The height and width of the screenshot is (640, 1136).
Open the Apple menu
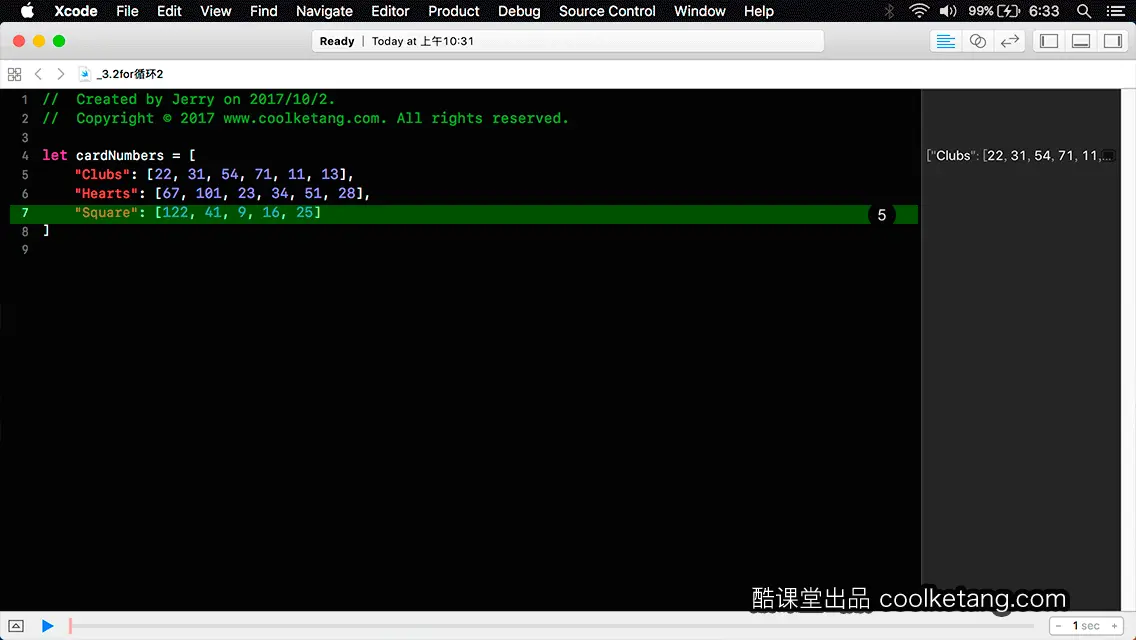(27, 11)
